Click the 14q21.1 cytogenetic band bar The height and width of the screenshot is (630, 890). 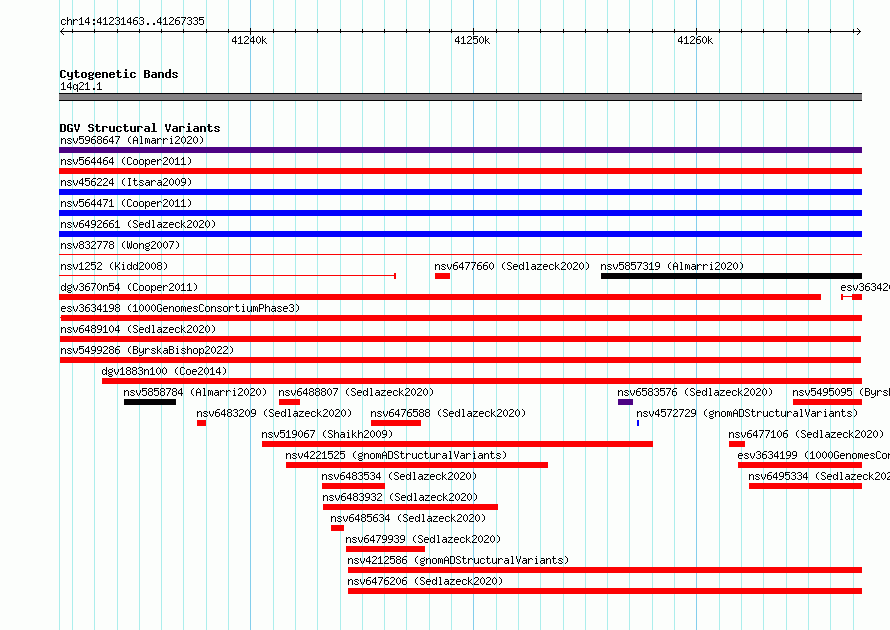pyautogui.click(x=460, y=97)
